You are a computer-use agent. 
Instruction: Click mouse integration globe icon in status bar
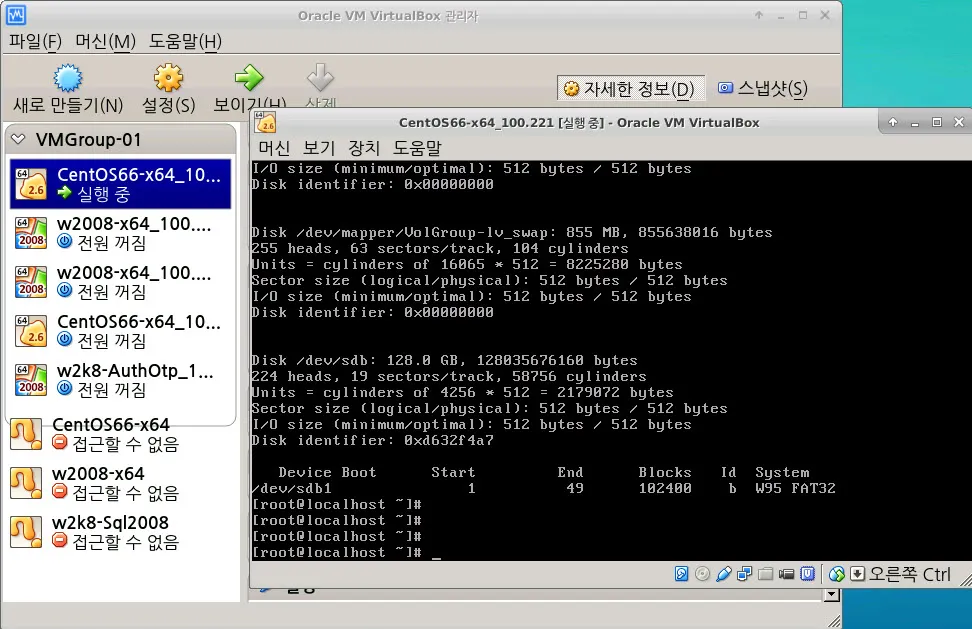pos(837,574)
